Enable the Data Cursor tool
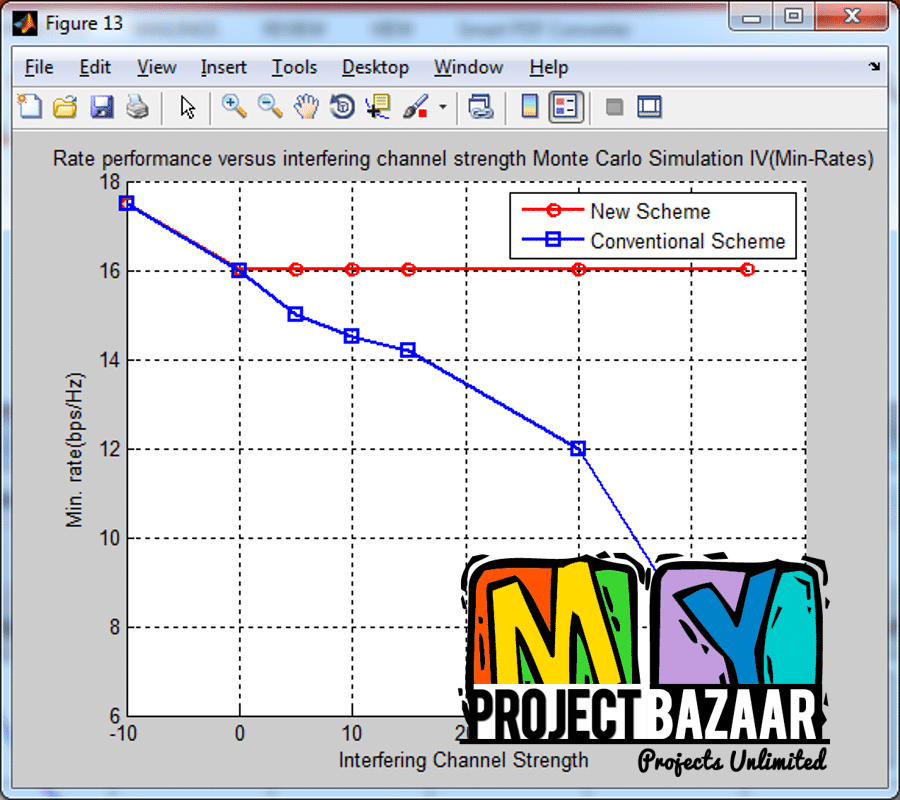Image resolution: width=900 pixels, height=800 pixels. point(378,107)
